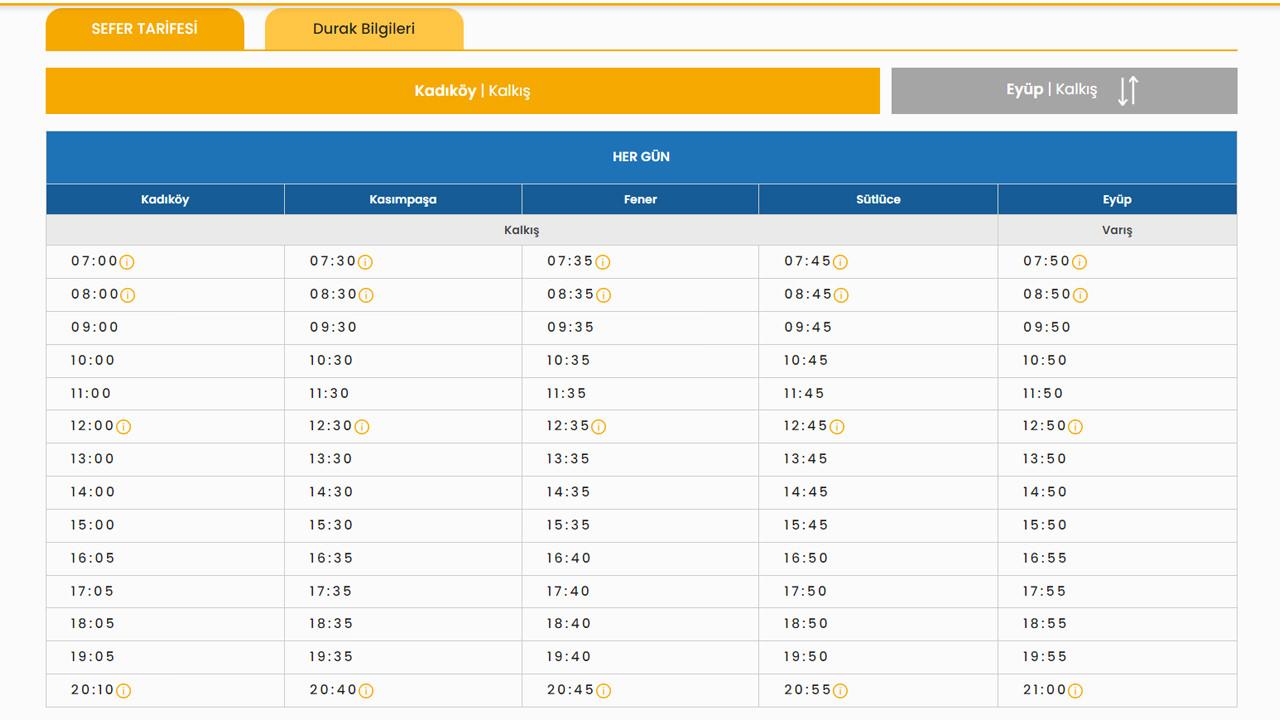Open info icon next to 08:50
Viewport: 1280px width, 720px height.
pos(1080,295)
